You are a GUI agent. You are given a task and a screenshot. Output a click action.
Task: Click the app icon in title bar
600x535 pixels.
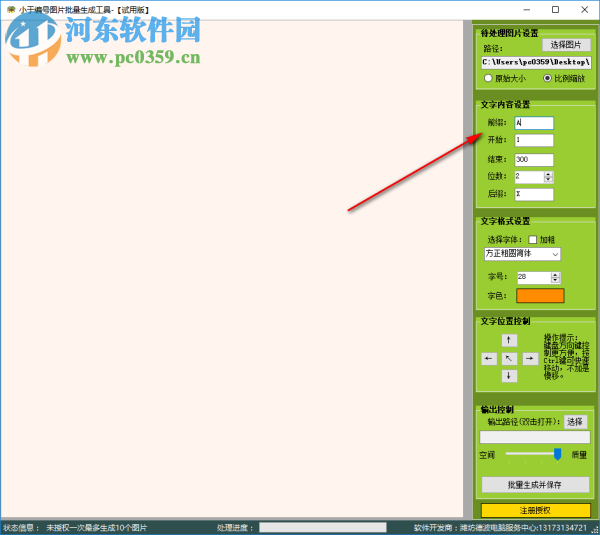(11, 10)
